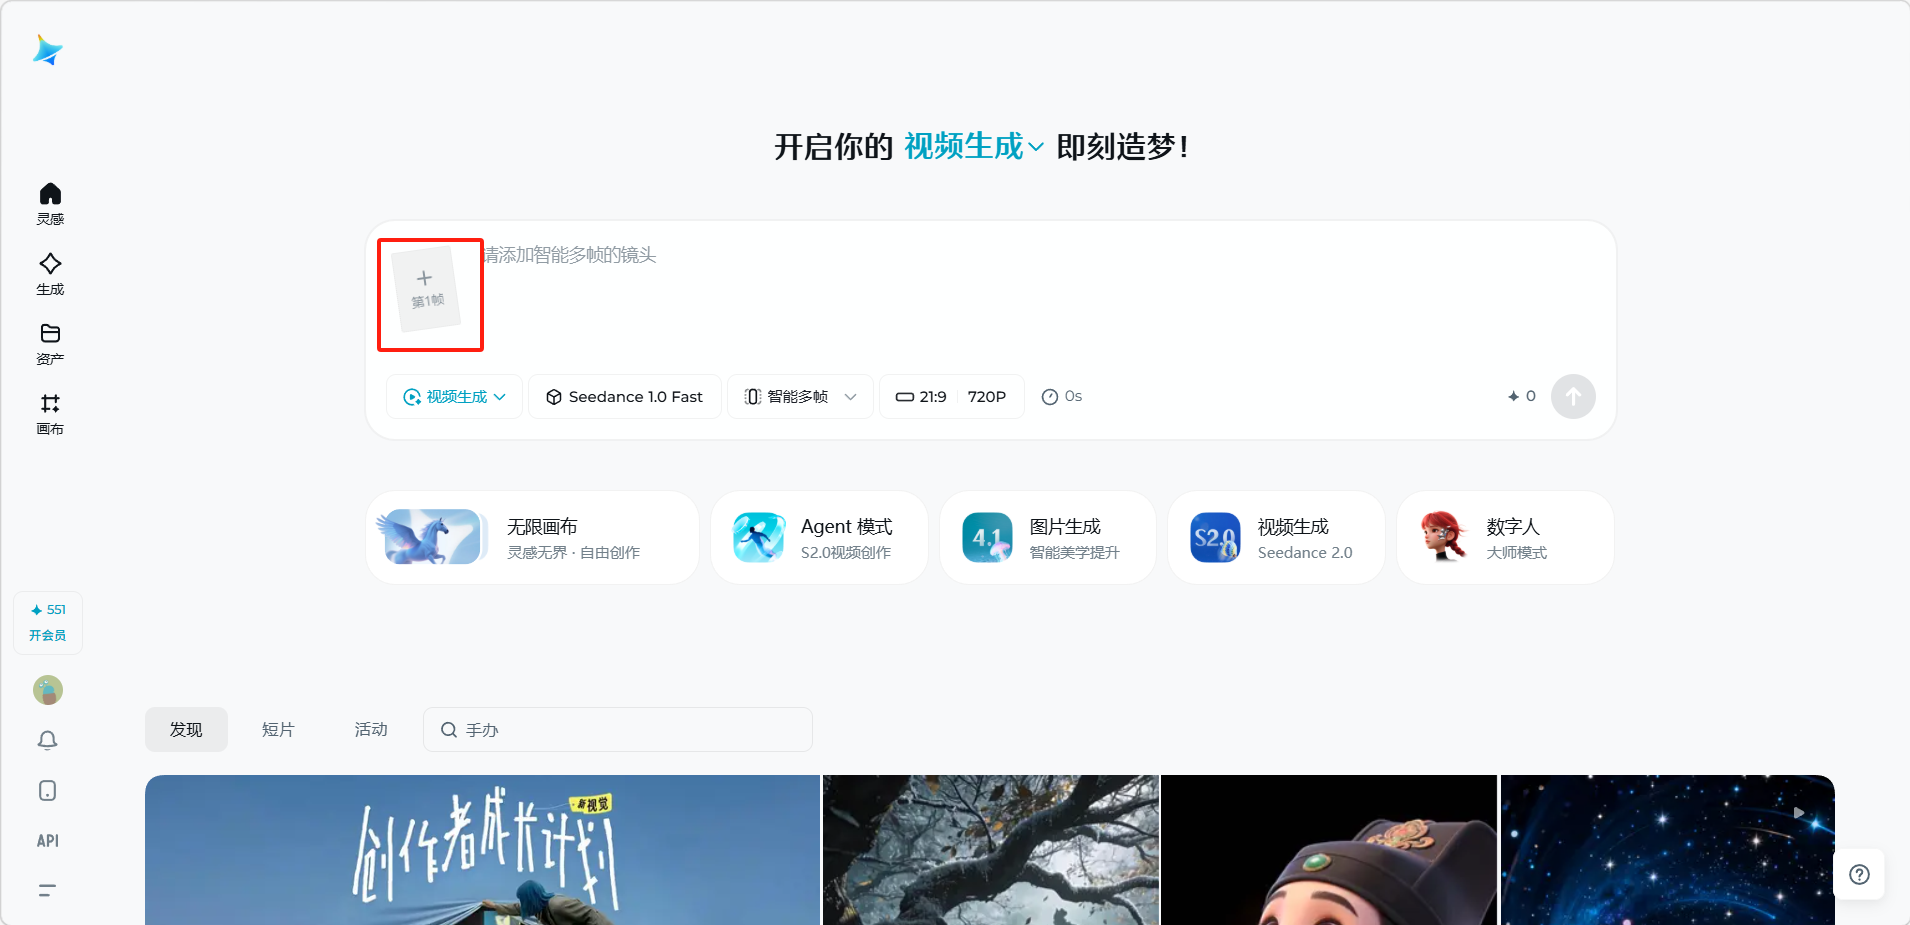Select the Seedance 1.0 Fast model button

coord(625,397)
